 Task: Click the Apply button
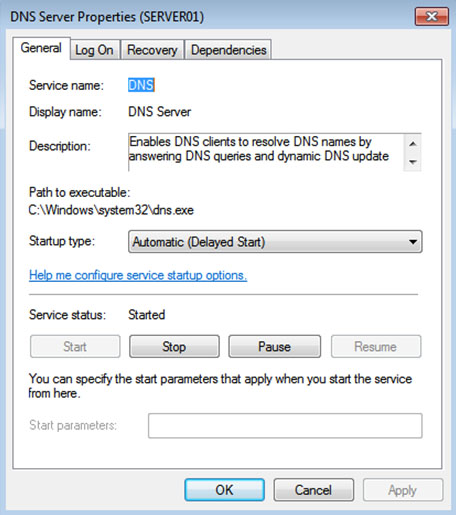coord(403,490)
